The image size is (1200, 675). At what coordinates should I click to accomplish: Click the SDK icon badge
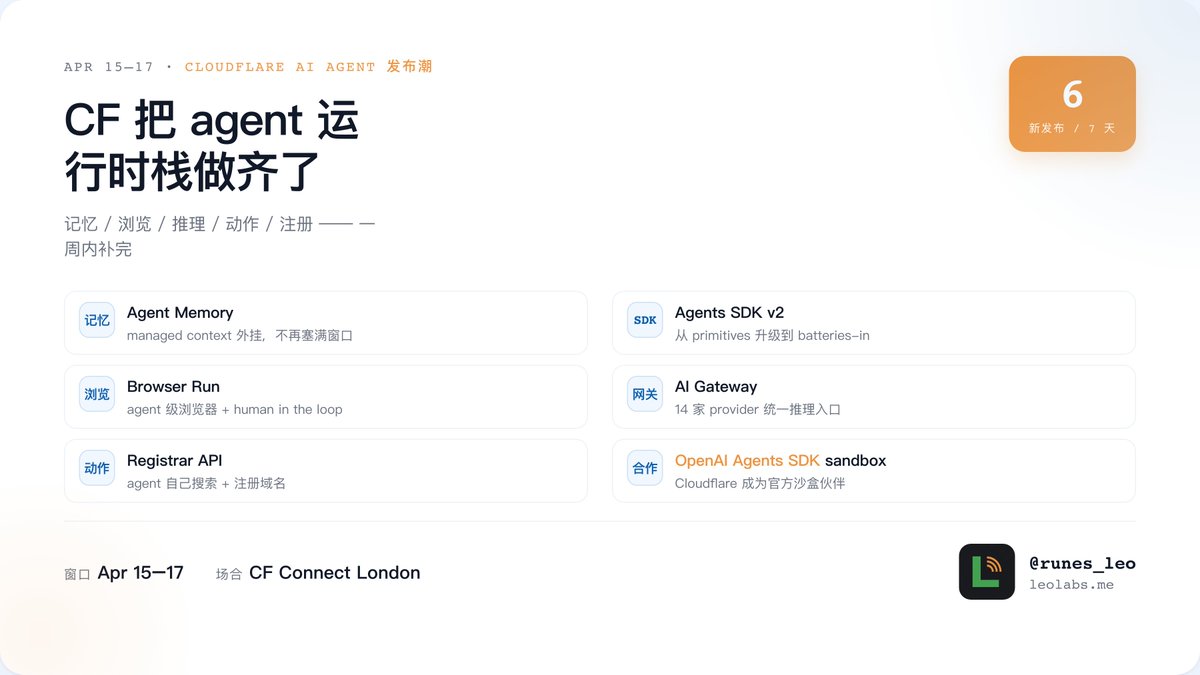645,321
